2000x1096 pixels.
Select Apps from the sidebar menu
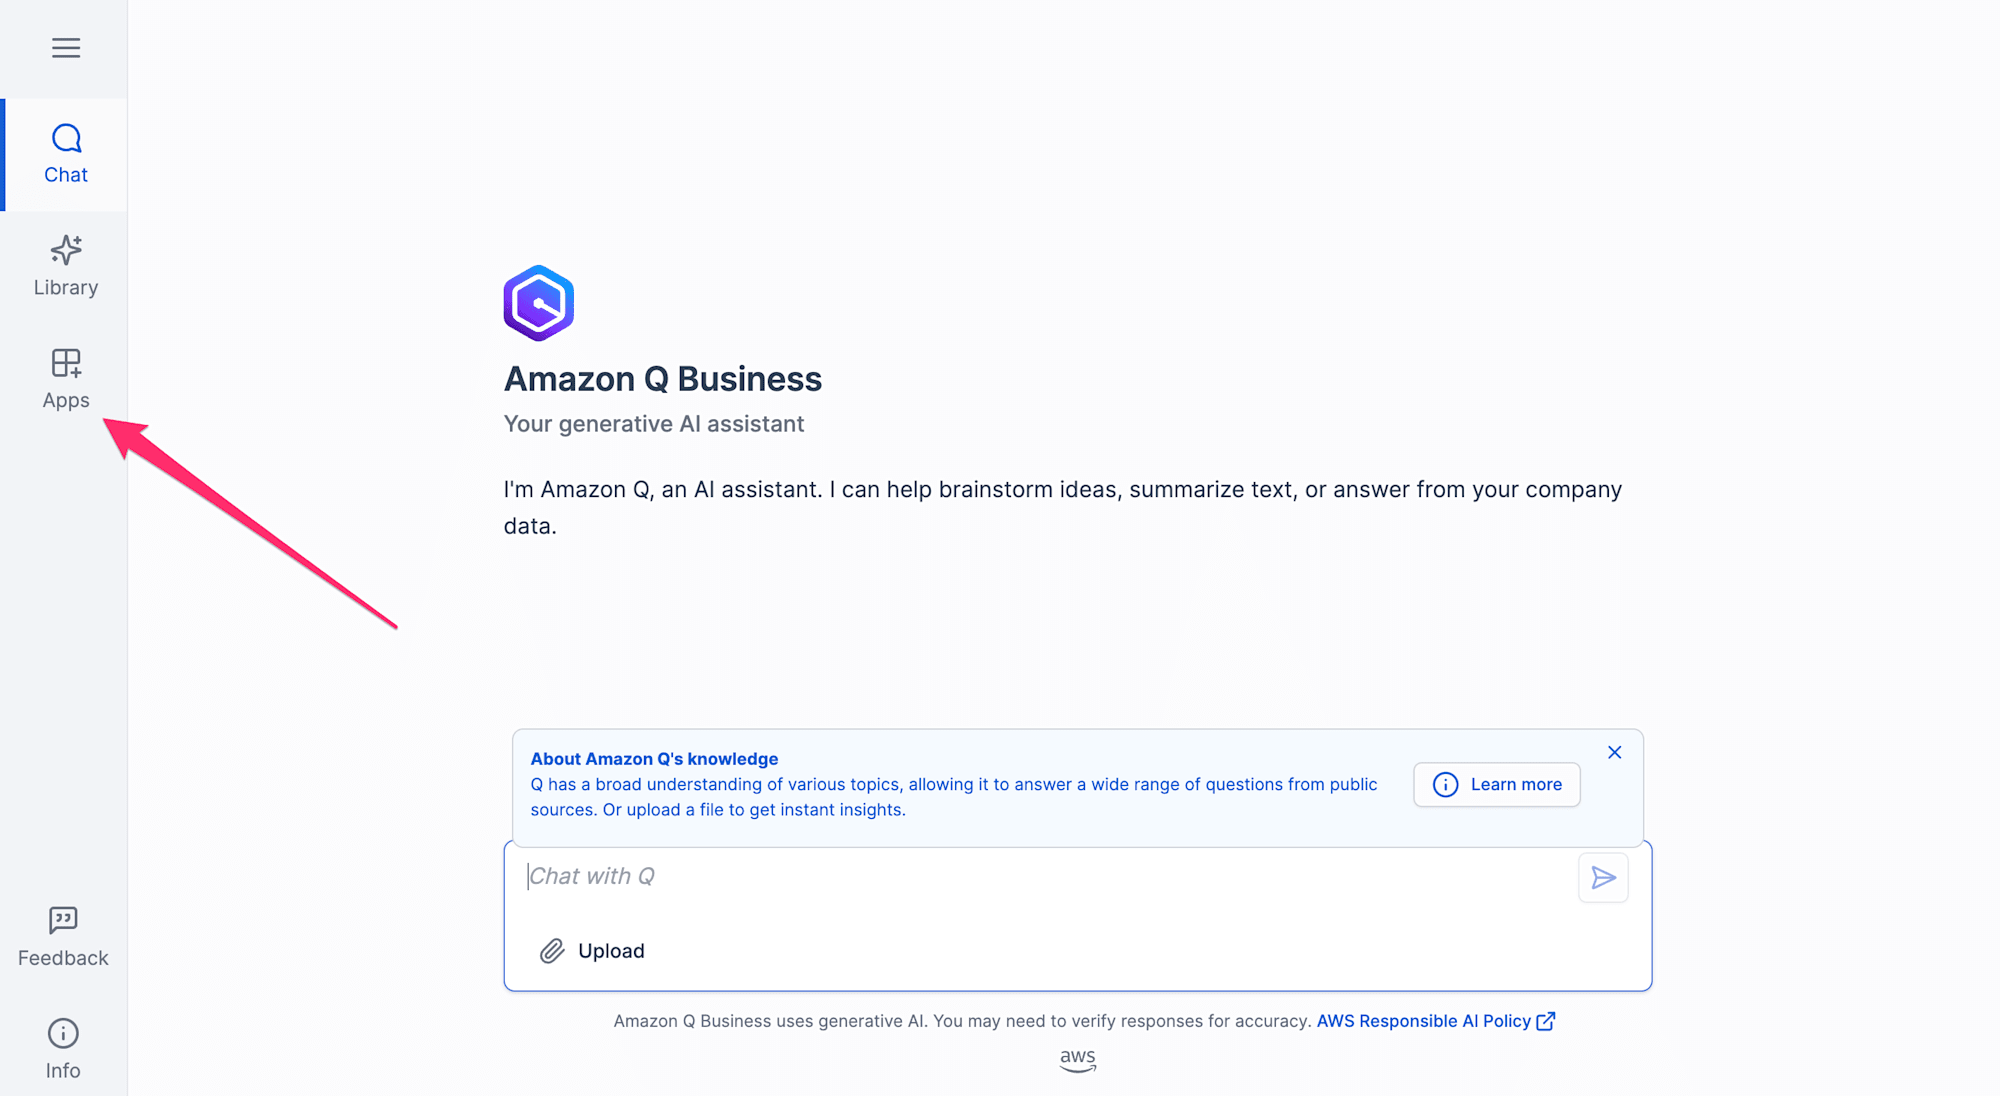pos(66,378)
